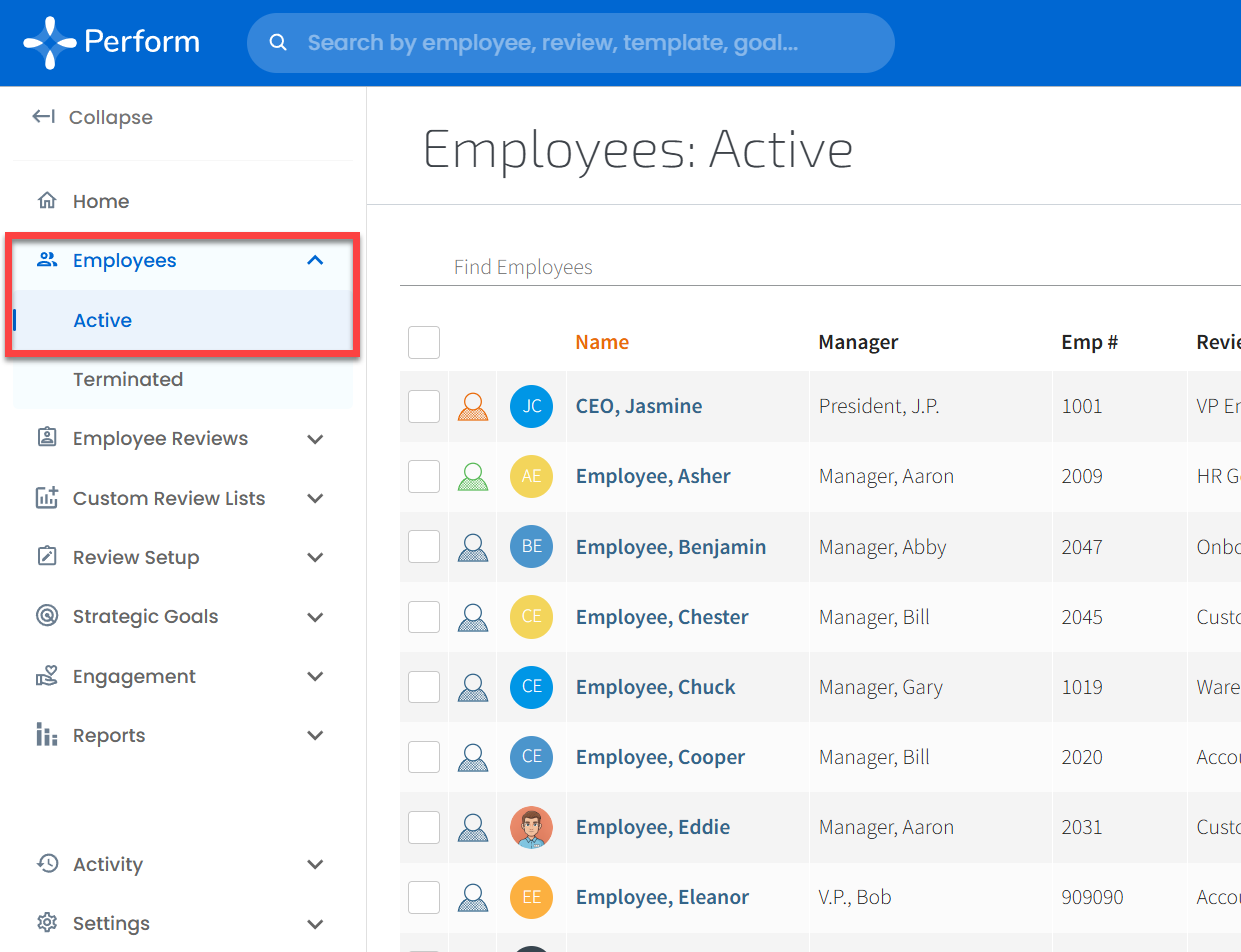1241x952 pixels.
Task: Click the global search field
Action: point(570,43)
